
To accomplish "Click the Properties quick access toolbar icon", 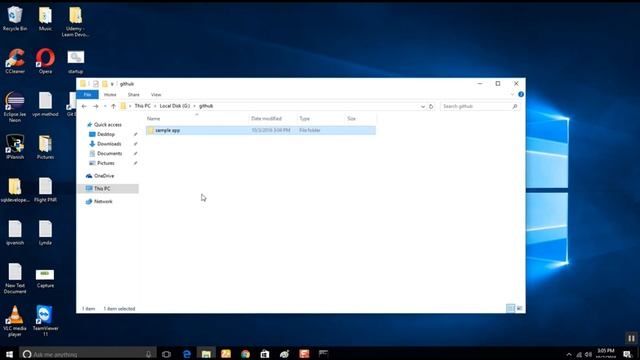I will [x=96, y=84].
